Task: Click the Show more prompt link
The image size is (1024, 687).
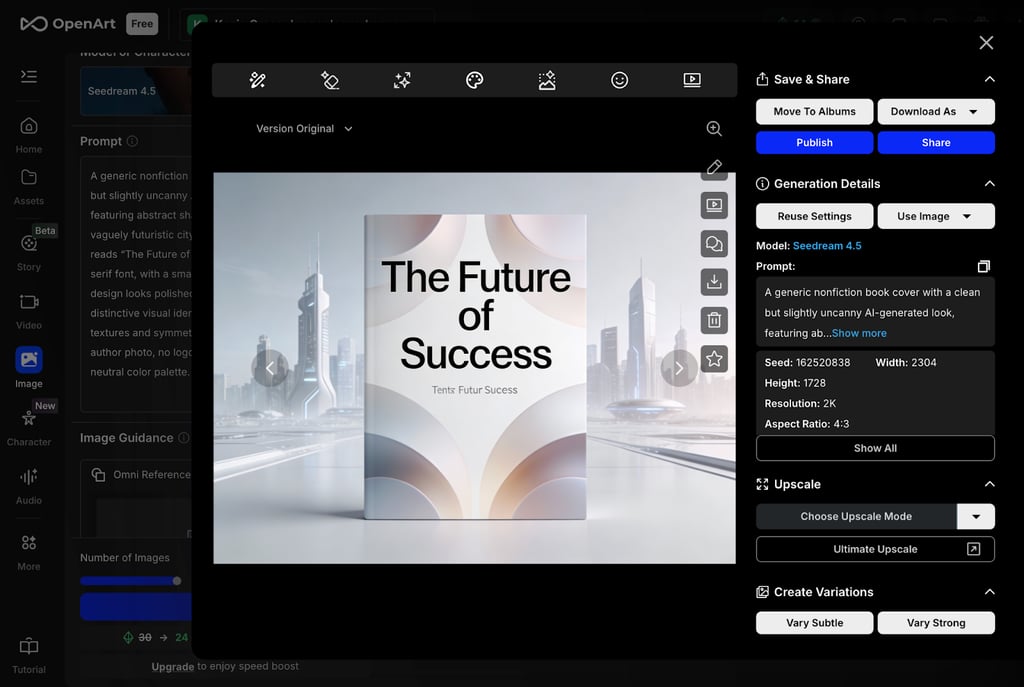Action: (x=859, y=333)
